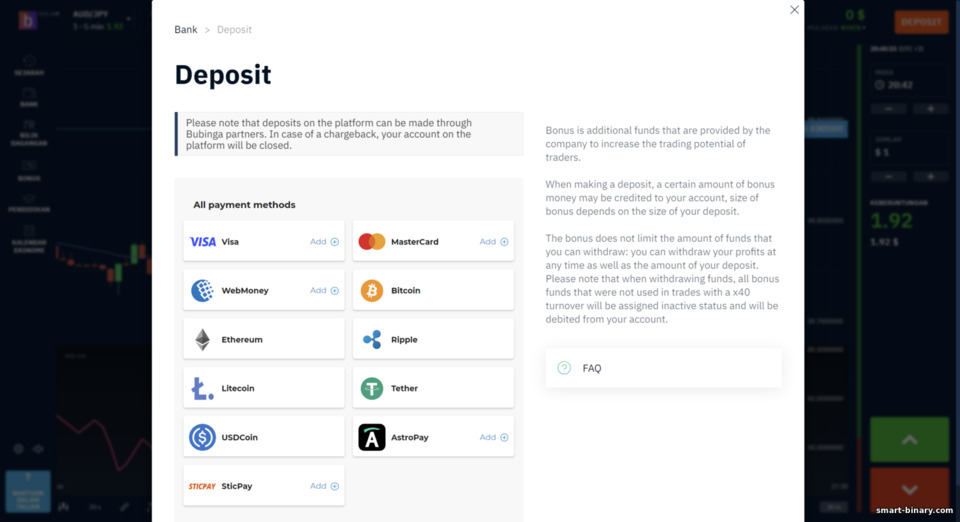
Task: Click the green up-arrow trade button
Action: tap(909, 439)
